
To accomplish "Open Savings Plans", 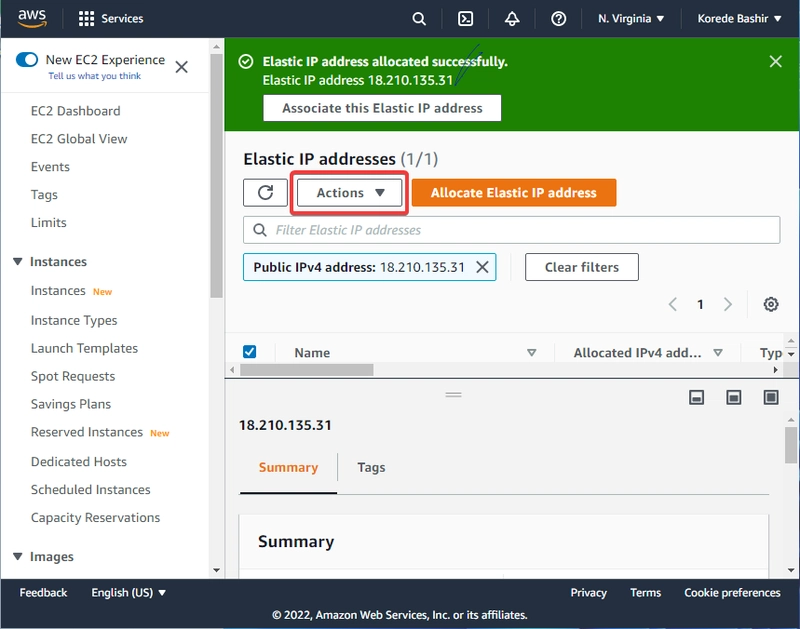I will (x=71, y=405).
